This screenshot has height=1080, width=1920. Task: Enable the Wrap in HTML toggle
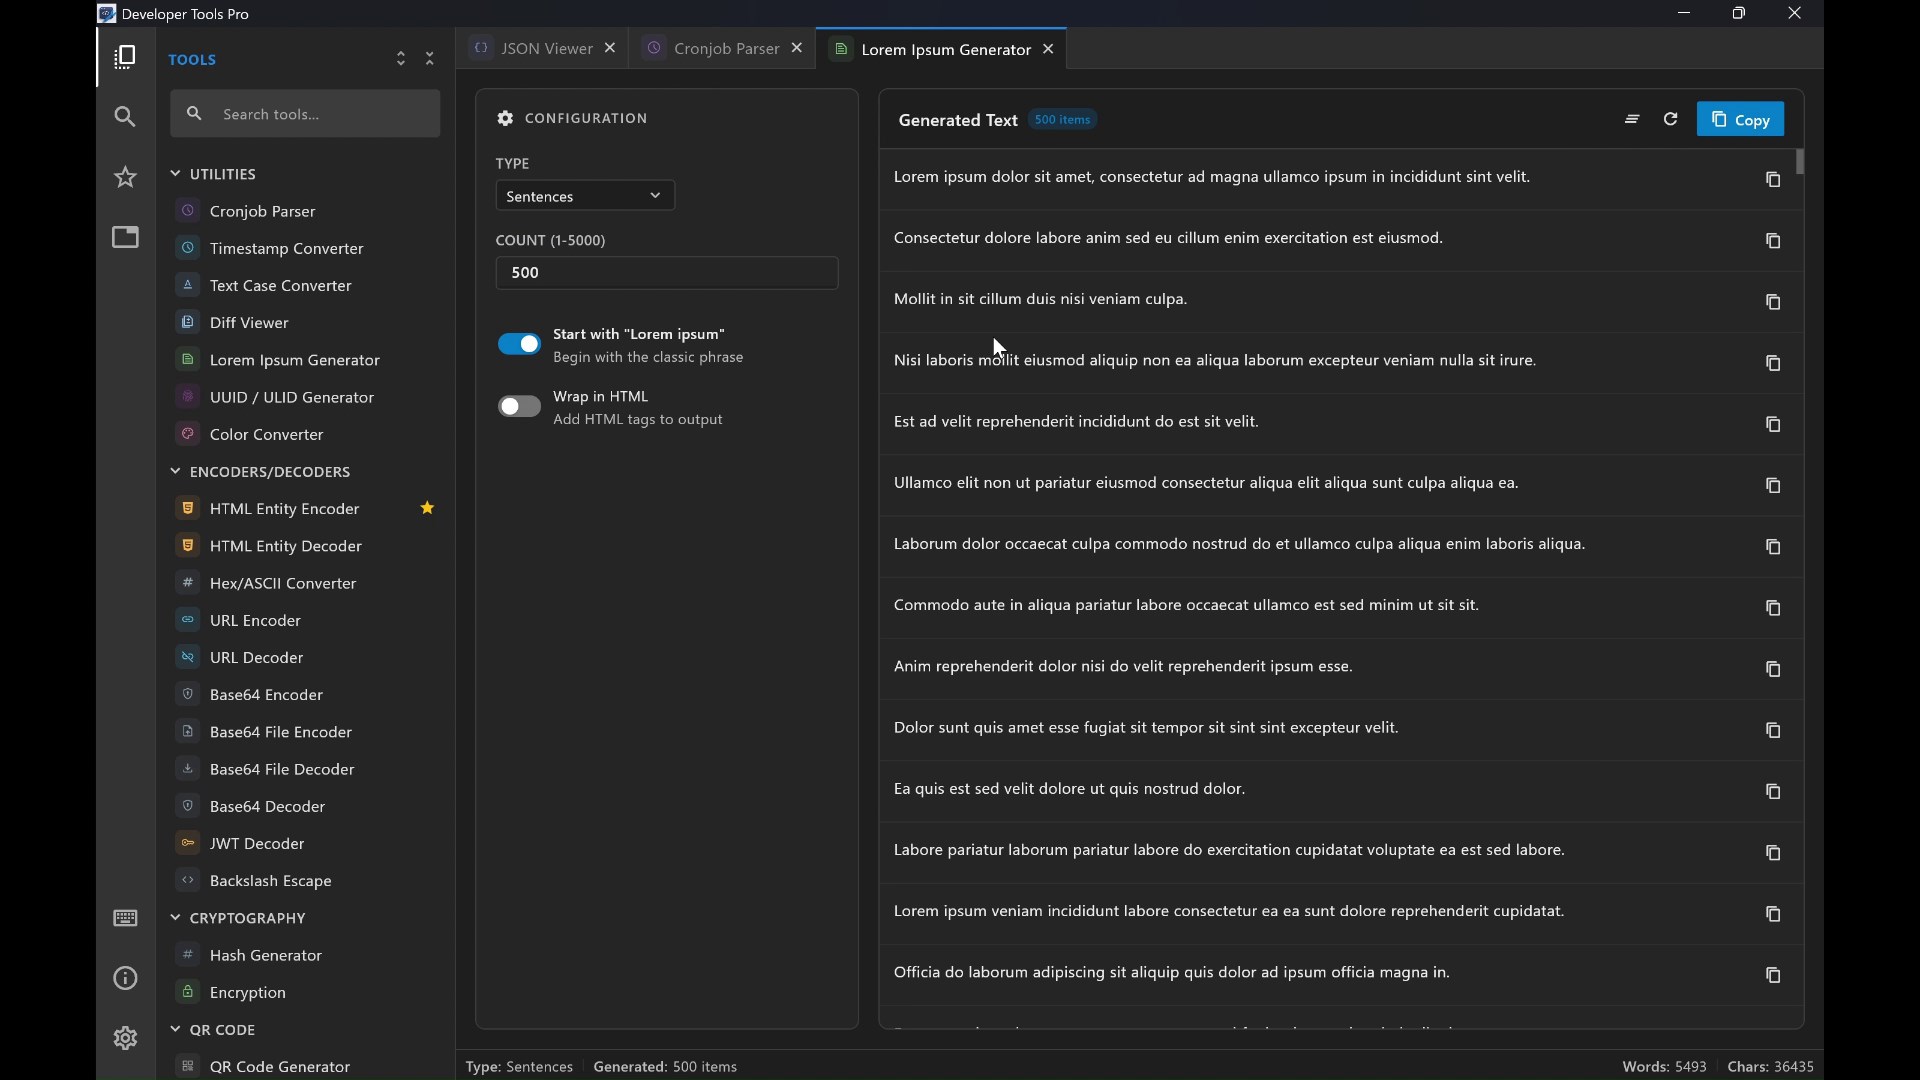pos(519,407)
